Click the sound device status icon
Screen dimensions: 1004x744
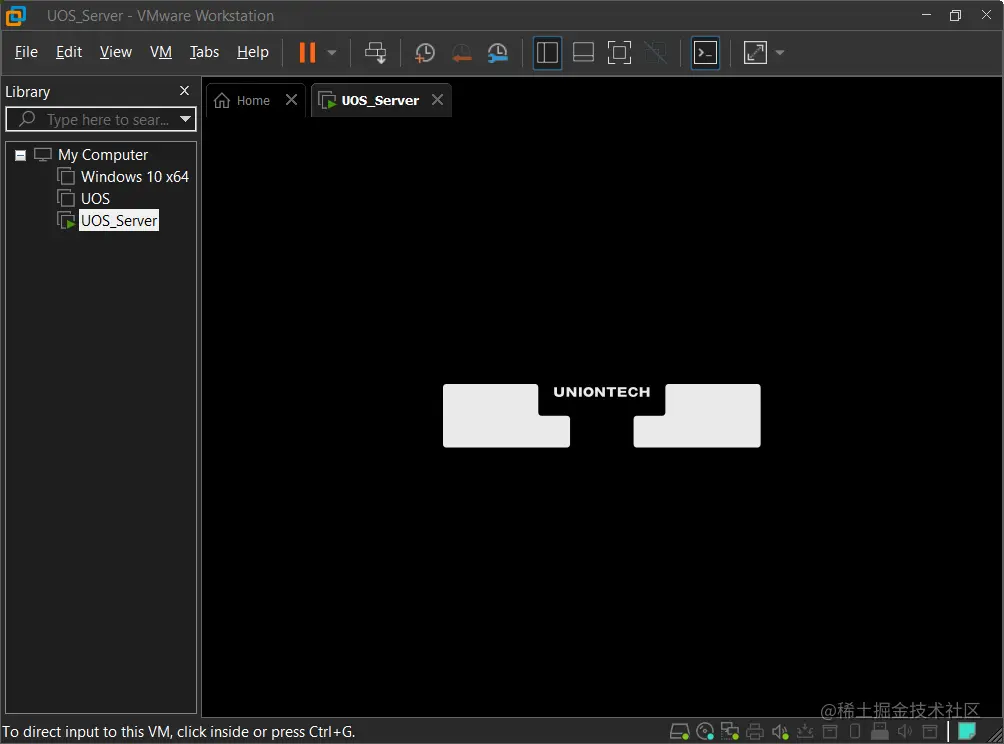coord(780,731)
